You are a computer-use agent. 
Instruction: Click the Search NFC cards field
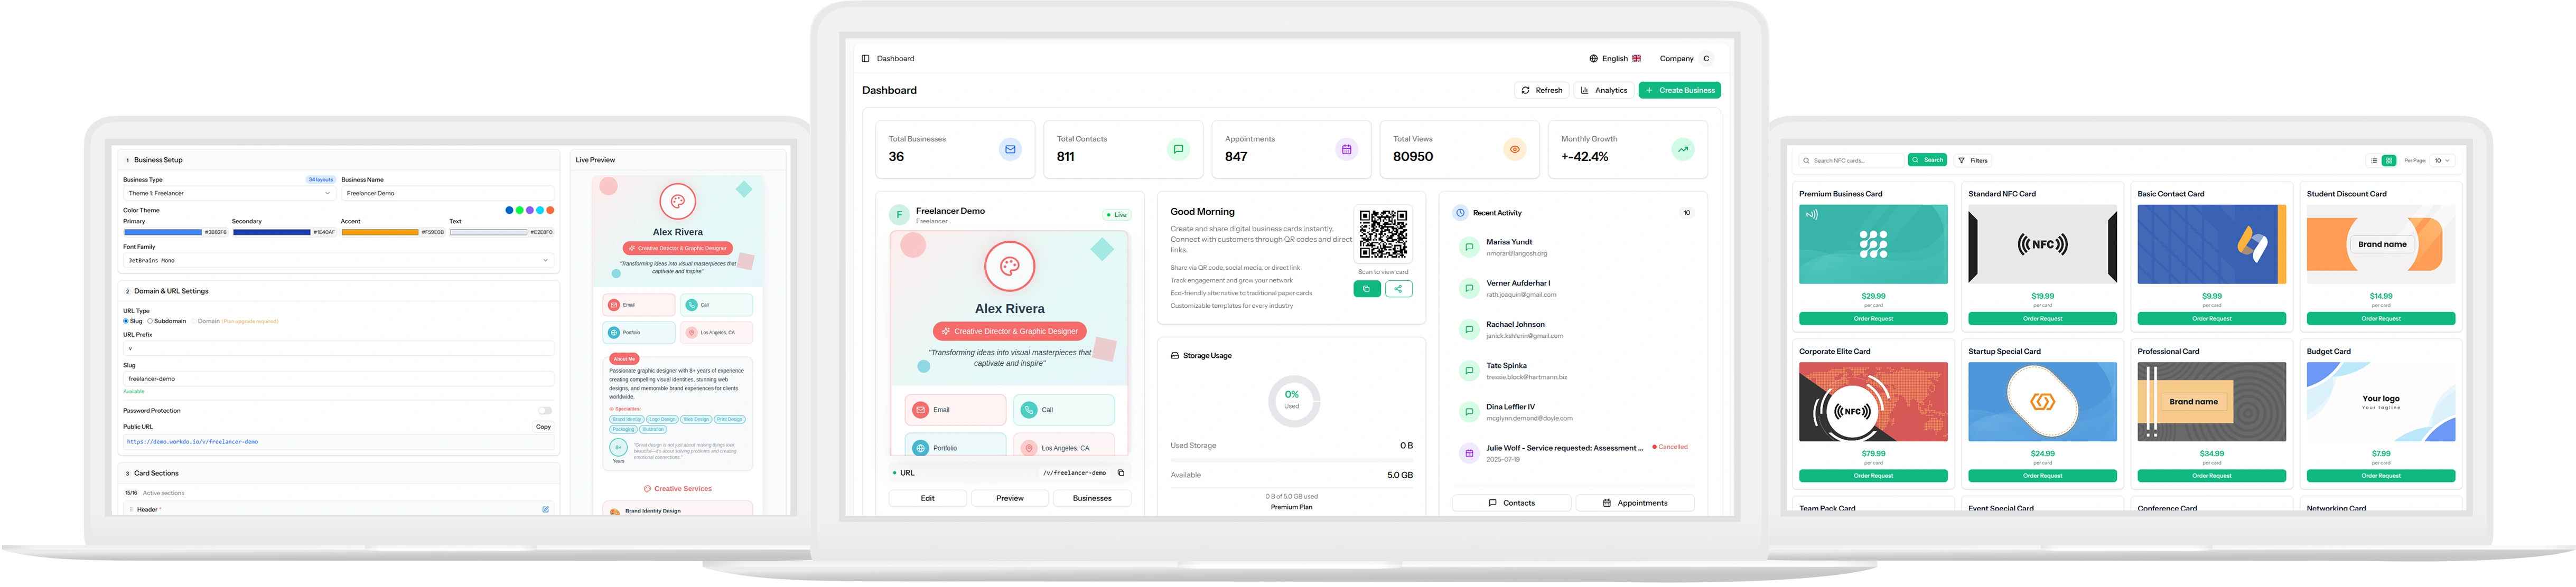[x=1852, y=160]
